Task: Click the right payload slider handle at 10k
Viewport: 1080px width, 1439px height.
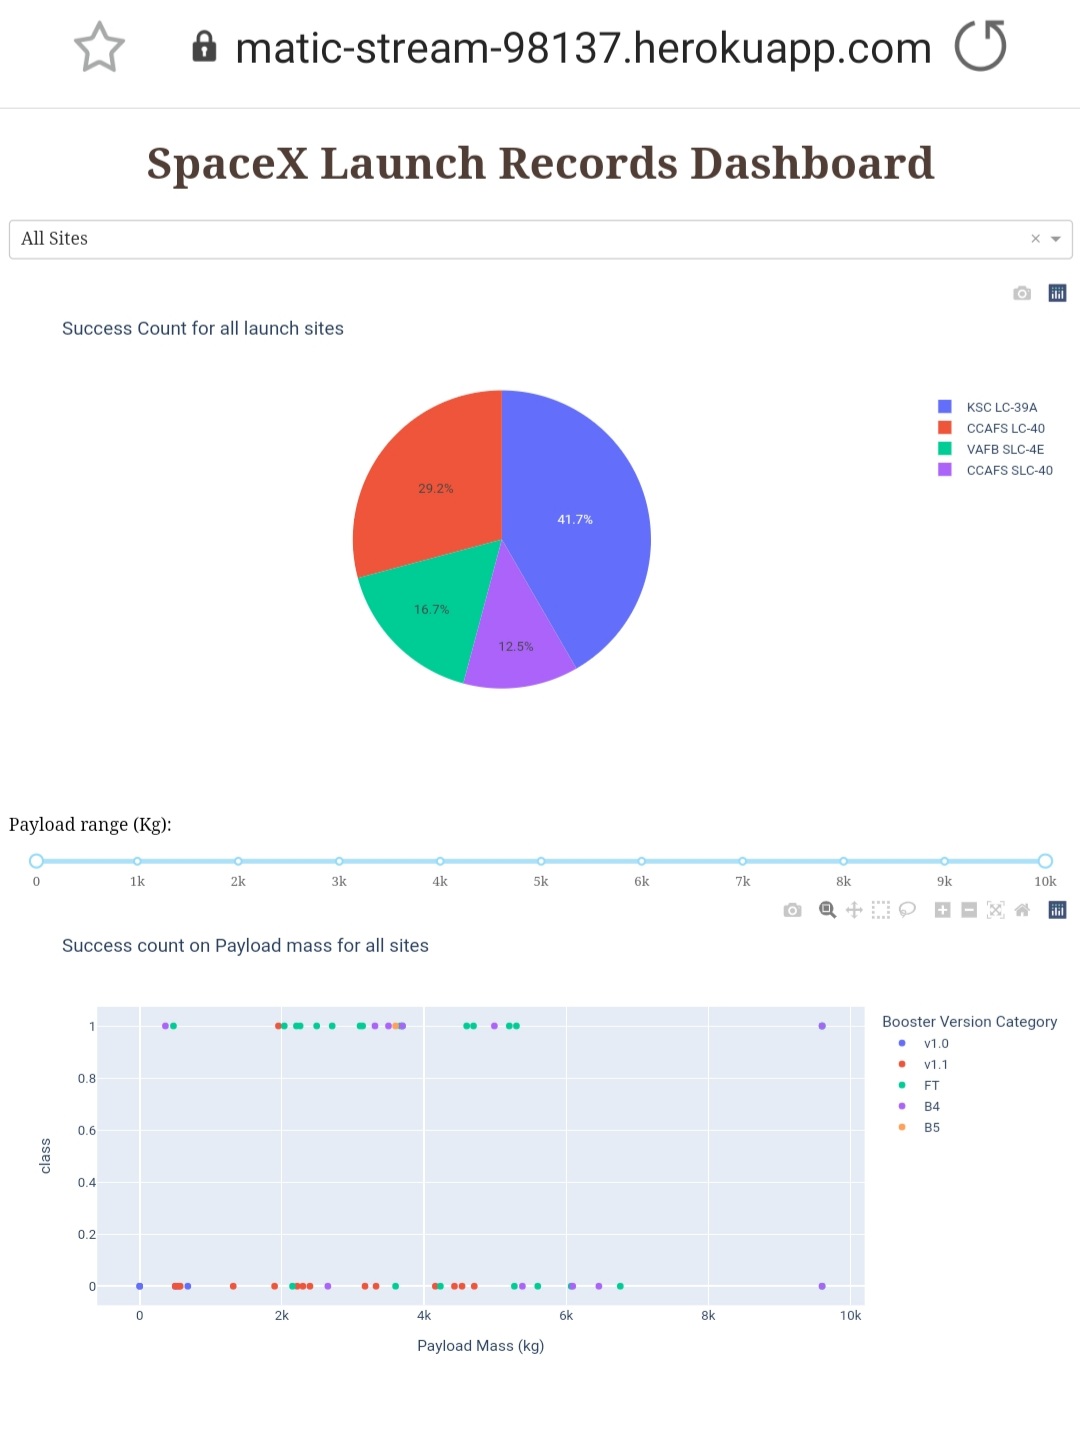Action: pyautogui.click(x=1045, y=861)
